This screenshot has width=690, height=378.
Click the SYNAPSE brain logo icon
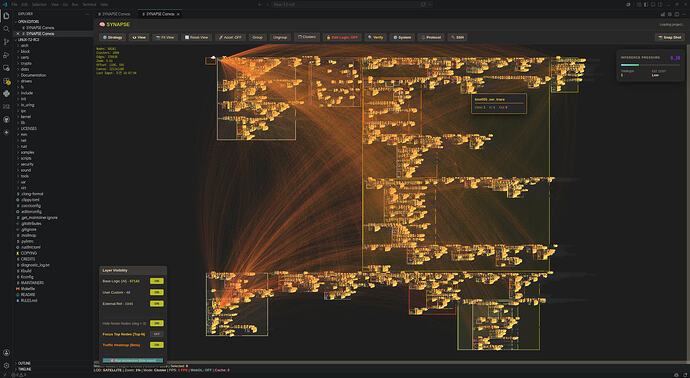[x=102, y=25]
